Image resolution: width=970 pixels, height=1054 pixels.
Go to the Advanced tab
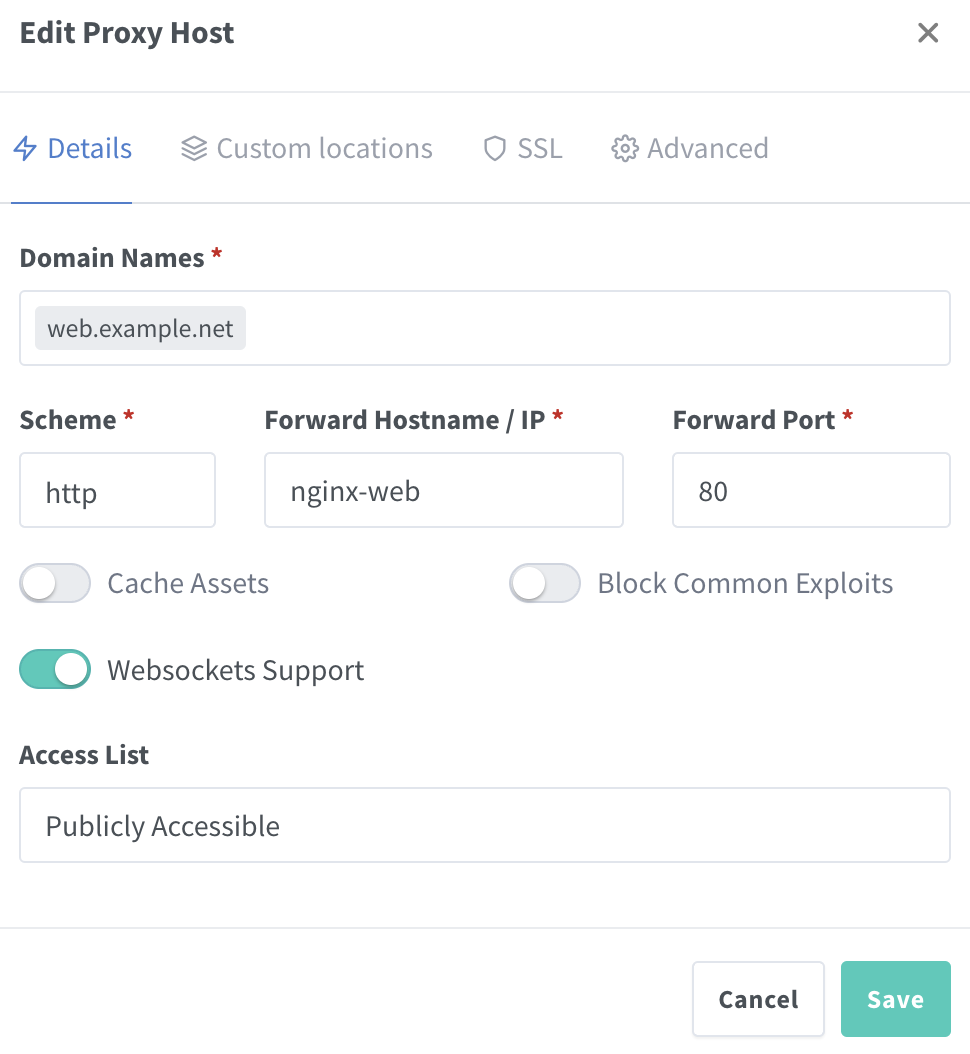pyautogui.click(x=707, y=149)
